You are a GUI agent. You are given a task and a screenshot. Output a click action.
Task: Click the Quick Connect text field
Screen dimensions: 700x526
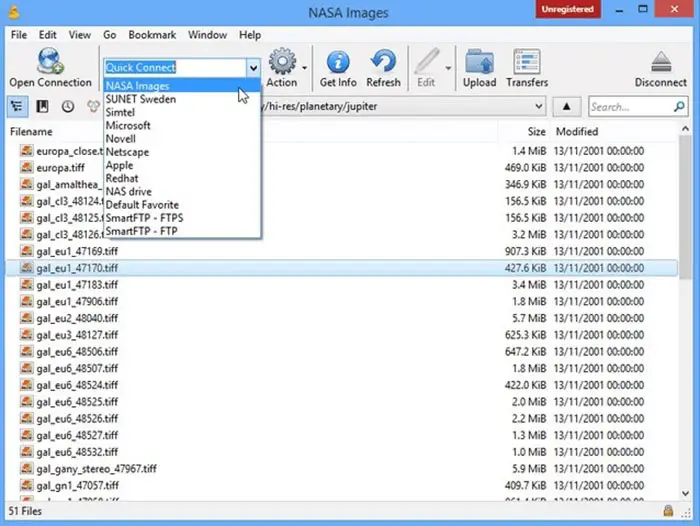click(175, 67)
